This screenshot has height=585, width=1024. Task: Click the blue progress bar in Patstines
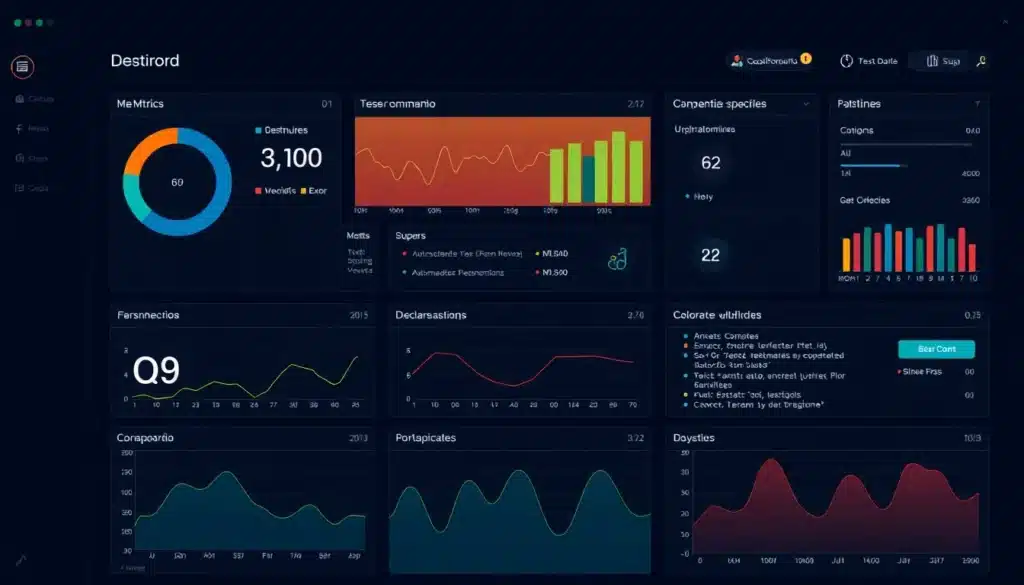coord(874,165)
